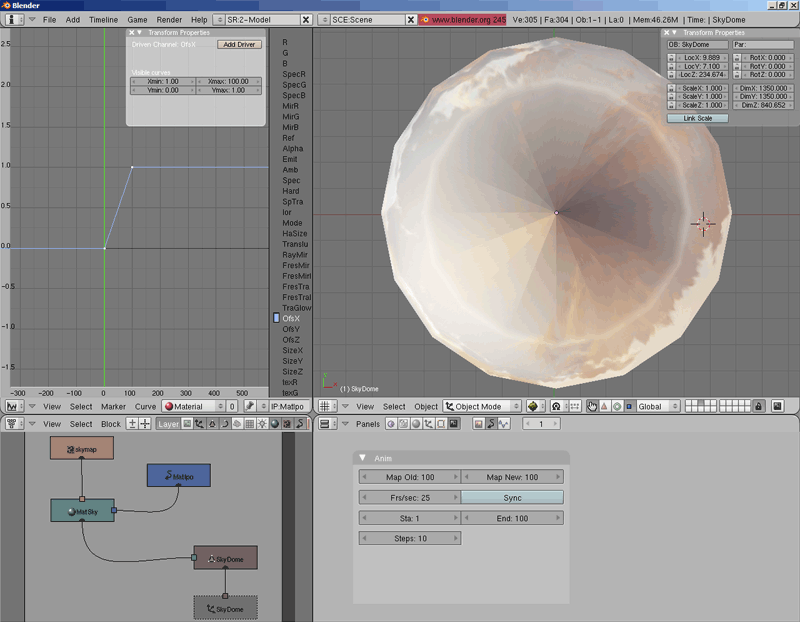This screenshot has width=800, height=622.
Task: Open the Shading context sphere icon
Action: (416, 424)
